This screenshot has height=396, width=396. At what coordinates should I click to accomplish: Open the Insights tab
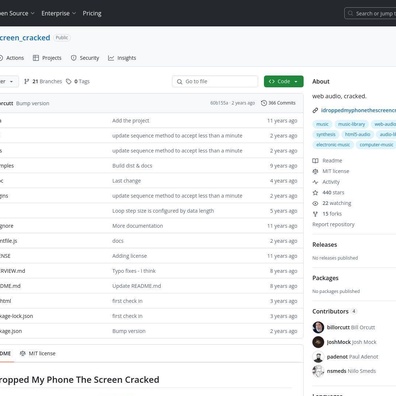pyautogui.click(x=122, y=58)
